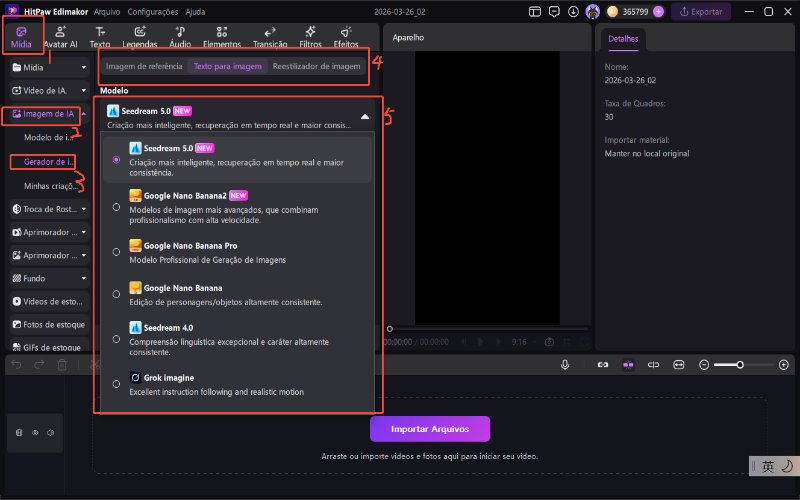Click the fit timeline to window icon
Image resolution: width=800 pixels, height=500 pixels.
[x=679, y=365]
